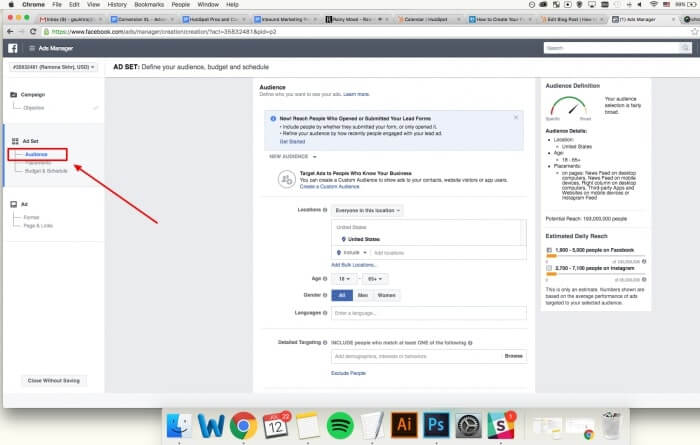Open the maximum age 65+ dropdown
Screen dimensions: 700x445
tap(375, 279)
